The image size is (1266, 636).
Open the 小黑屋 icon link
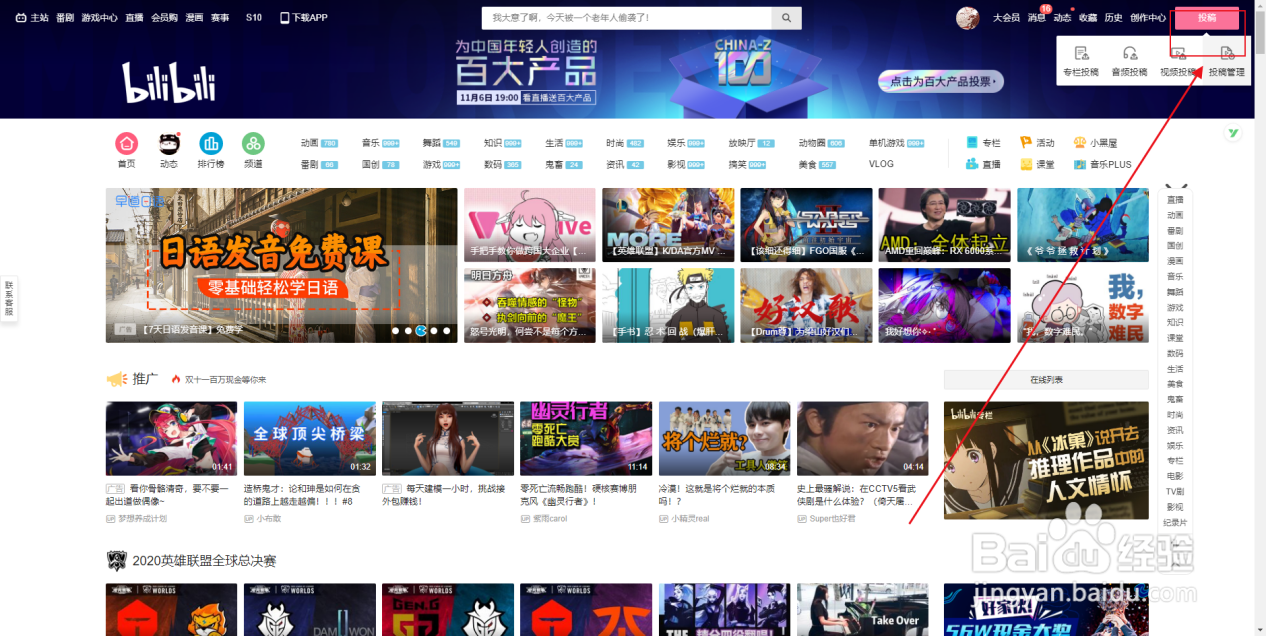pyautogui.click(x=1095, y=143)
